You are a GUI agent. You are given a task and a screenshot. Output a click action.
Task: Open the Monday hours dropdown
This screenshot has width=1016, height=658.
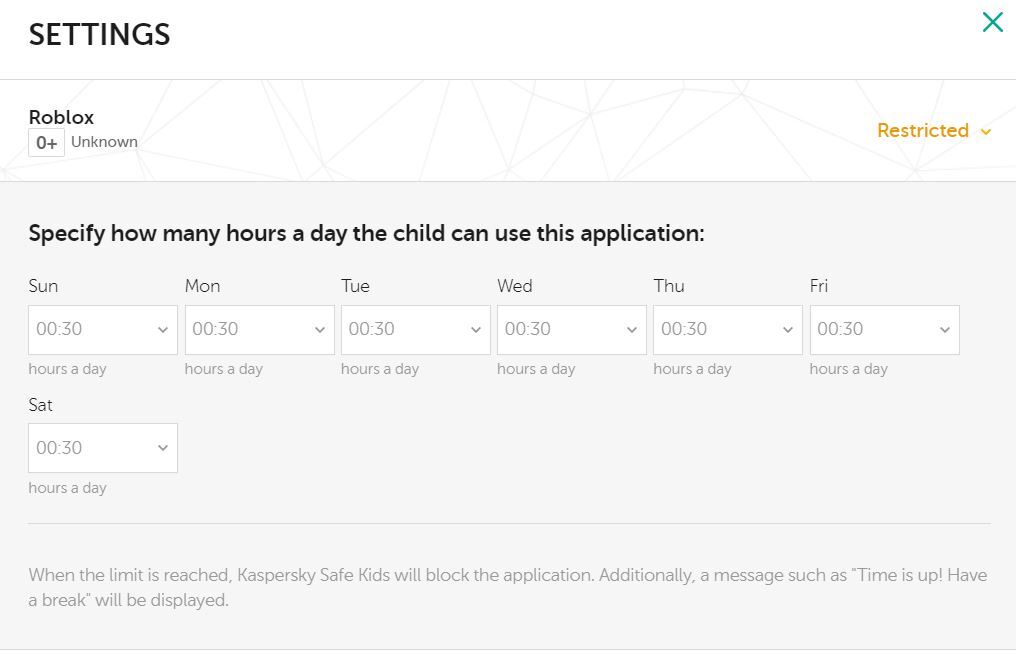pyautogui.click(x=259, y=330)
